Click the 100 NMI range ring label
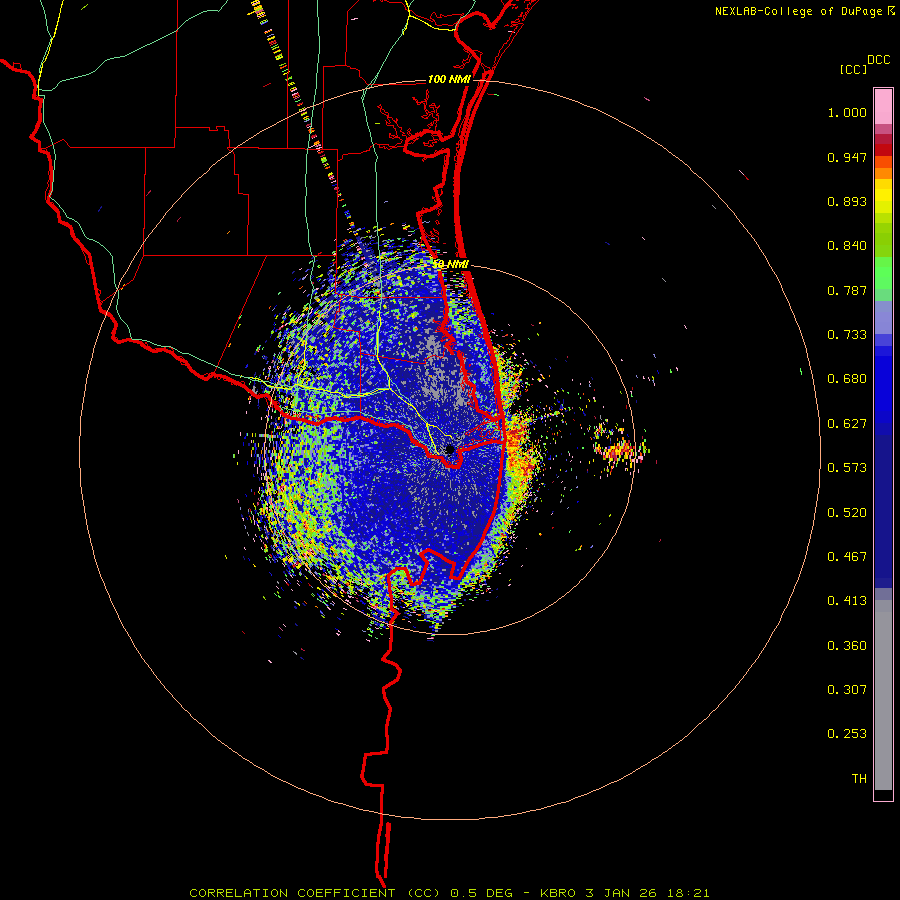The width and height of the screenshot is (900, 900). point(449,79)
